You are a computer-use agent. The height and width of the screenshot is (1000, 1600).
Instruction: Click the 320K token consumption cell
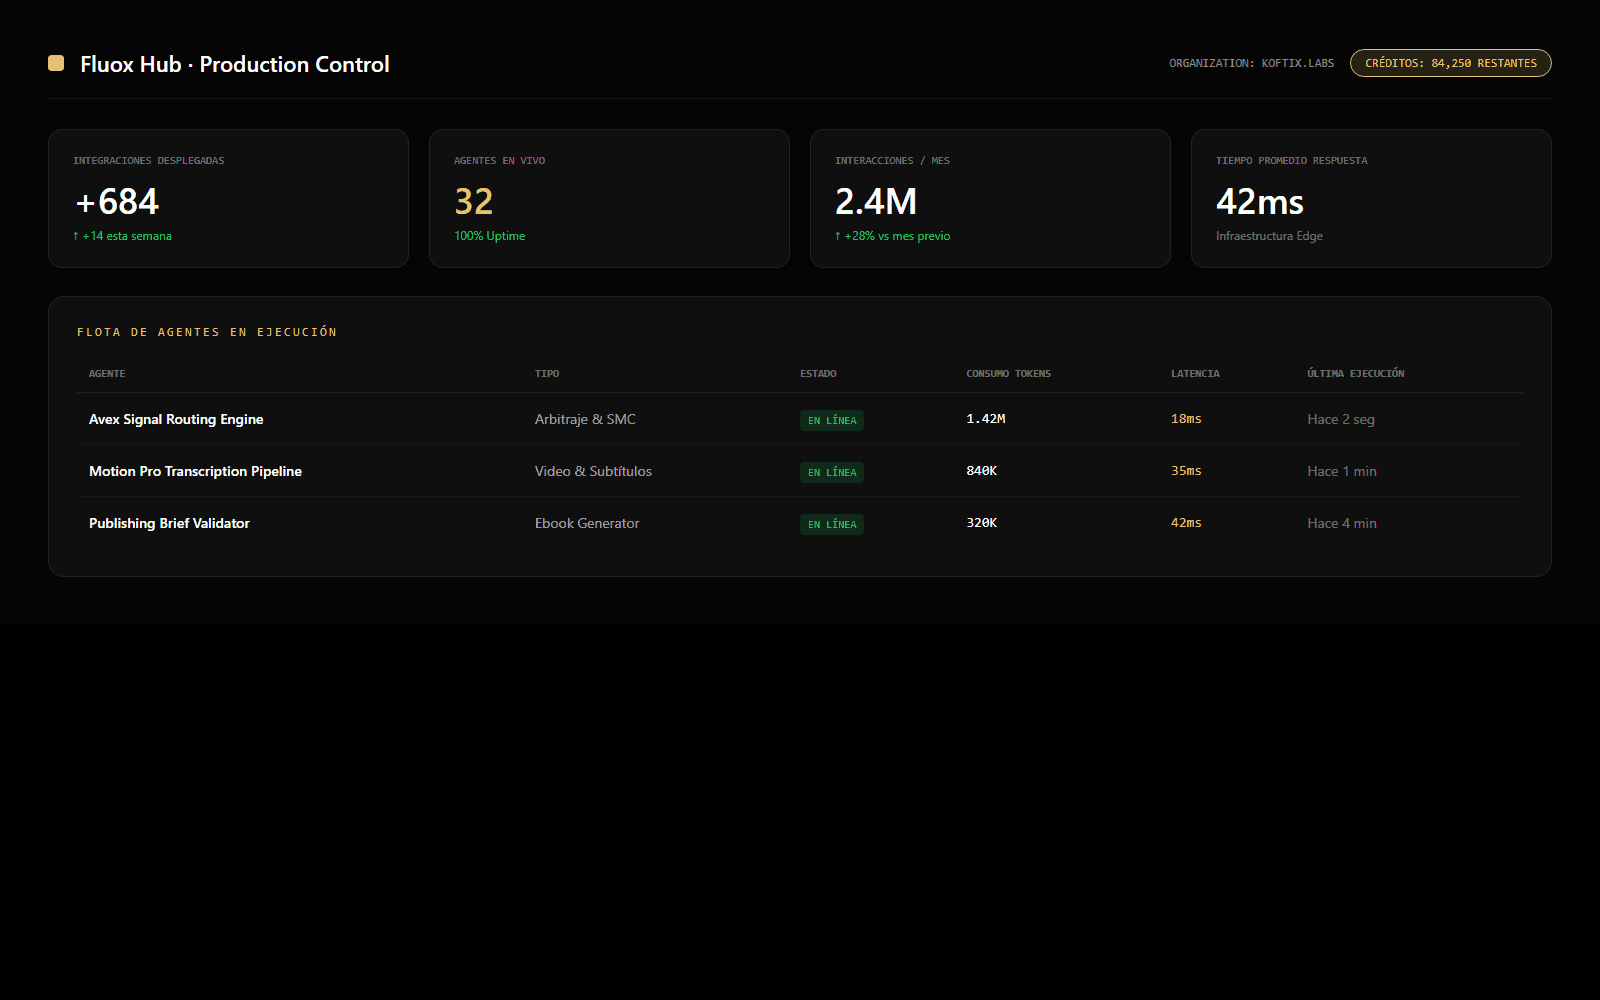[x=982, y=523]
